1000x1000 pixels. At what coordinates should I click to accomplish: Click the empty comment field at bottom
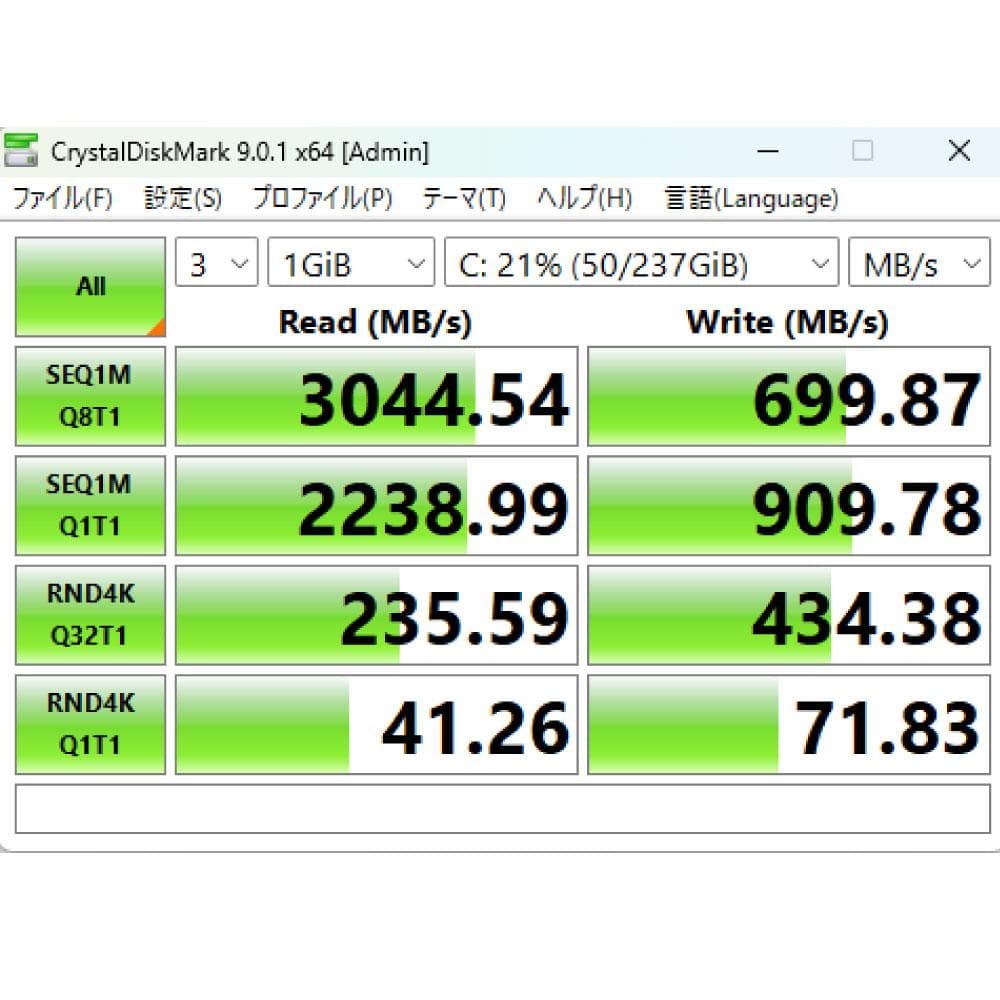tap(503, 809)
